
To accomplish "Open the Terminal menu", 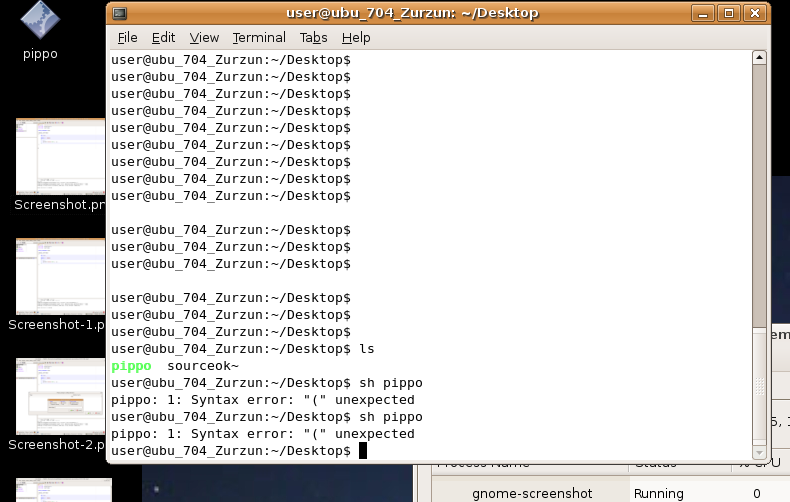I will (259, 38).
